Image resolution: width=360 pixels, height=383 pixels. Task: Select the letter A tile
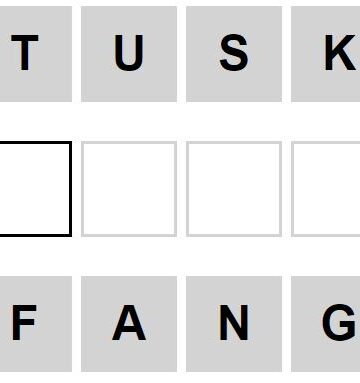point(129,324)
